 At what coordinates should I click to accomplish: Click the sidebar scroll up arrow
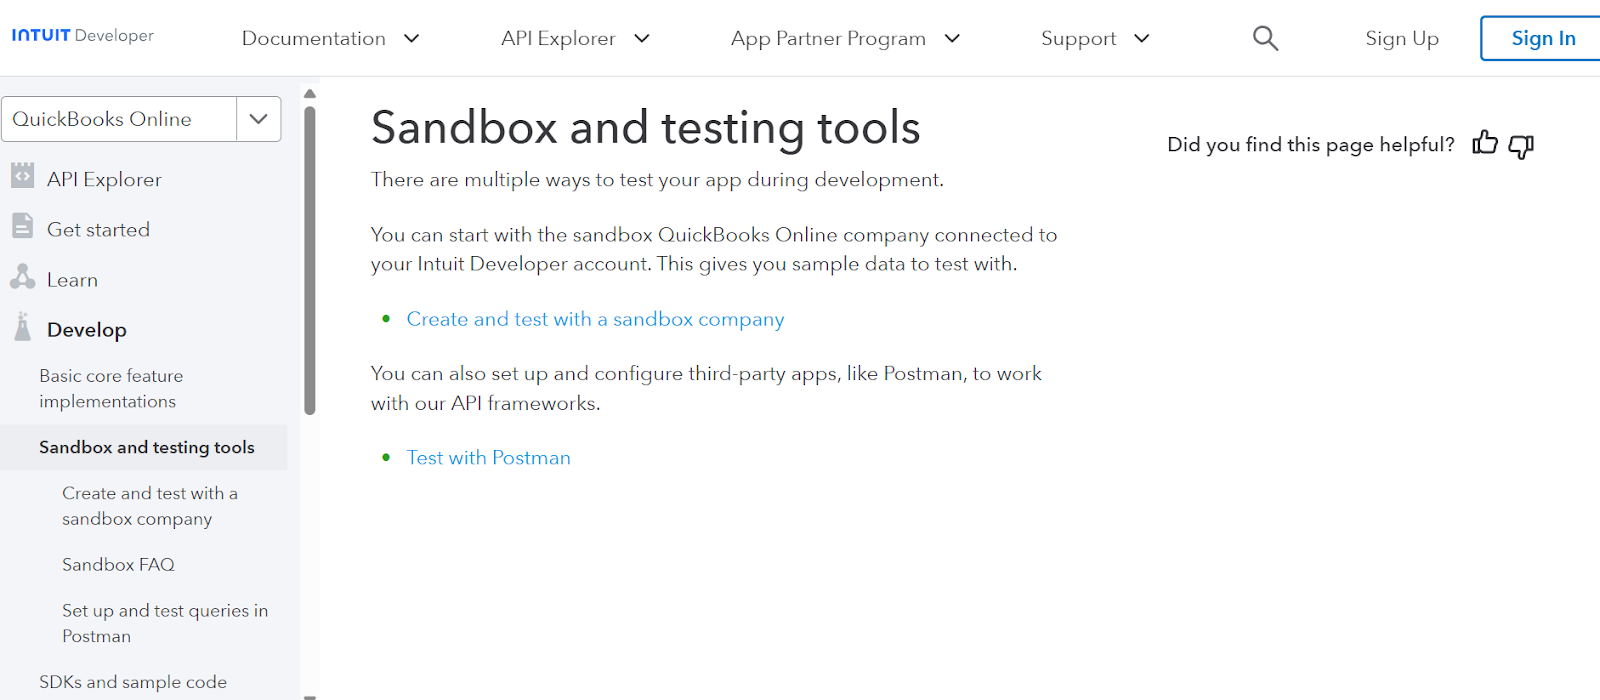coord(310,94)
